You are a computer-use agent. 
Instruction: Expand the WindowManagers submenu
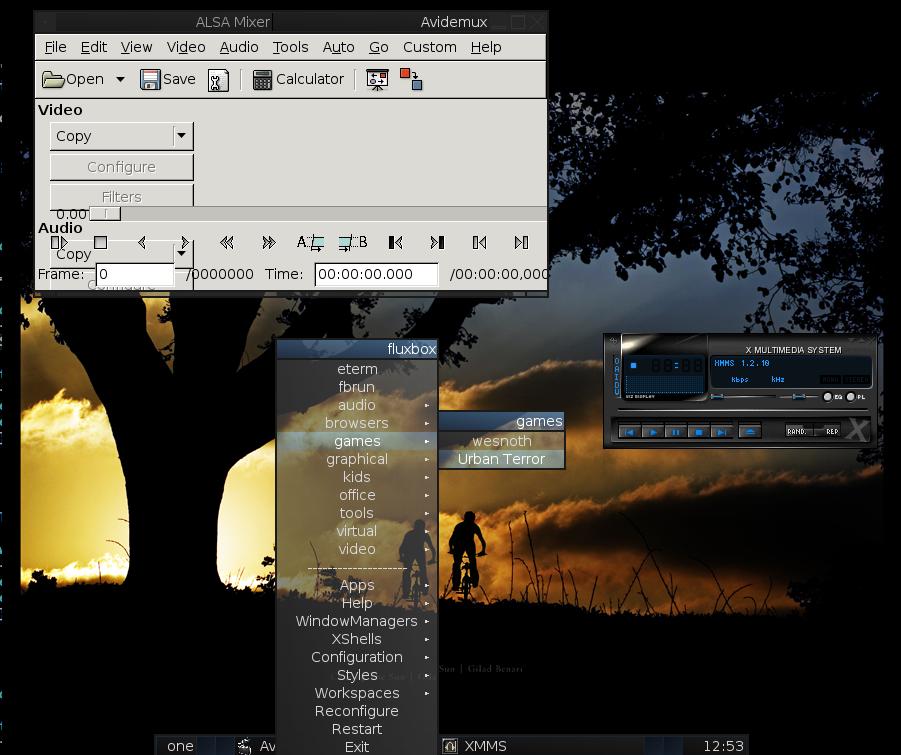(357, 621)
